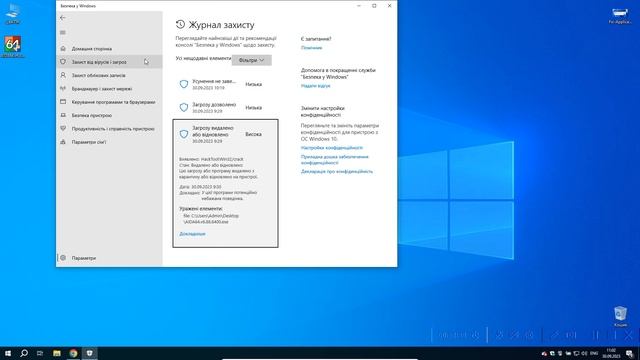This screenshot has width=640, height=360.
Task: Open the This PC desktop icon
Action: coord(13,13)
